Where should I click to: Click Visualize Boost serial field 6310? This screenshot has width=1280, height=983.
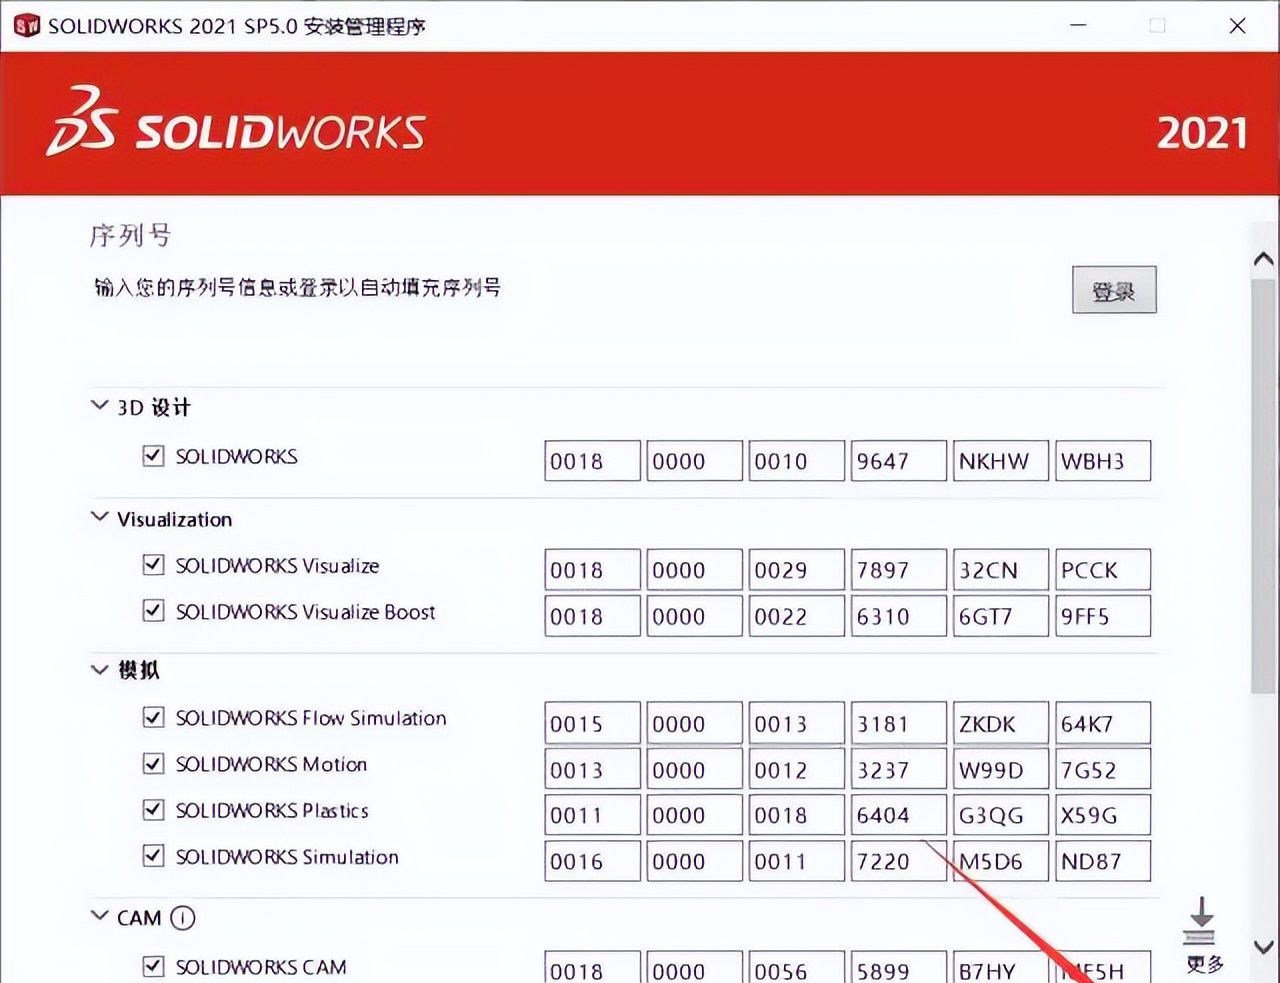pos(898,616)
